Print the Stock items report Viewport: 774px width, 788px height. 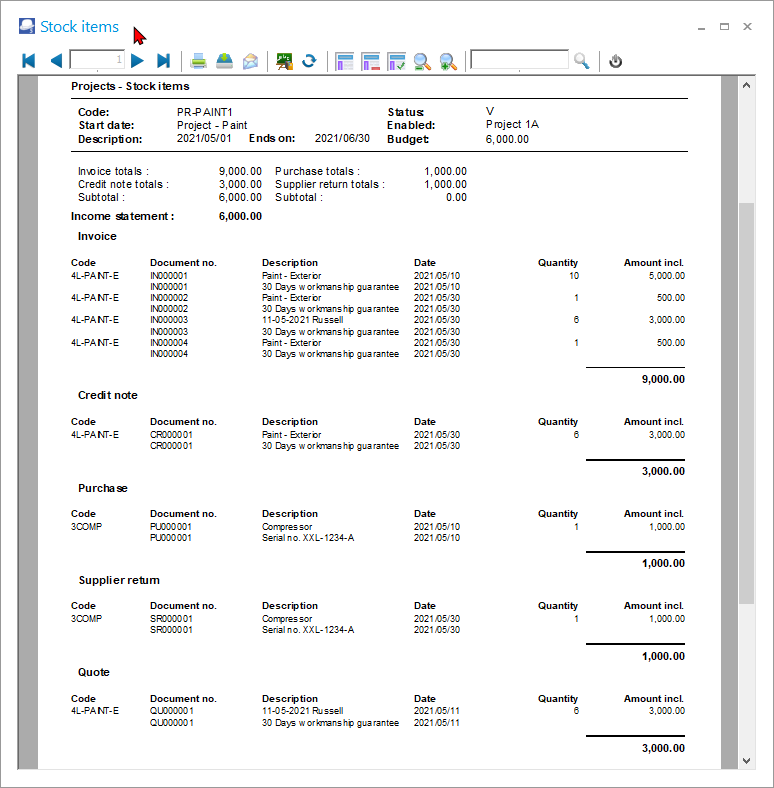pyautogui.click(x=199, y=61)
